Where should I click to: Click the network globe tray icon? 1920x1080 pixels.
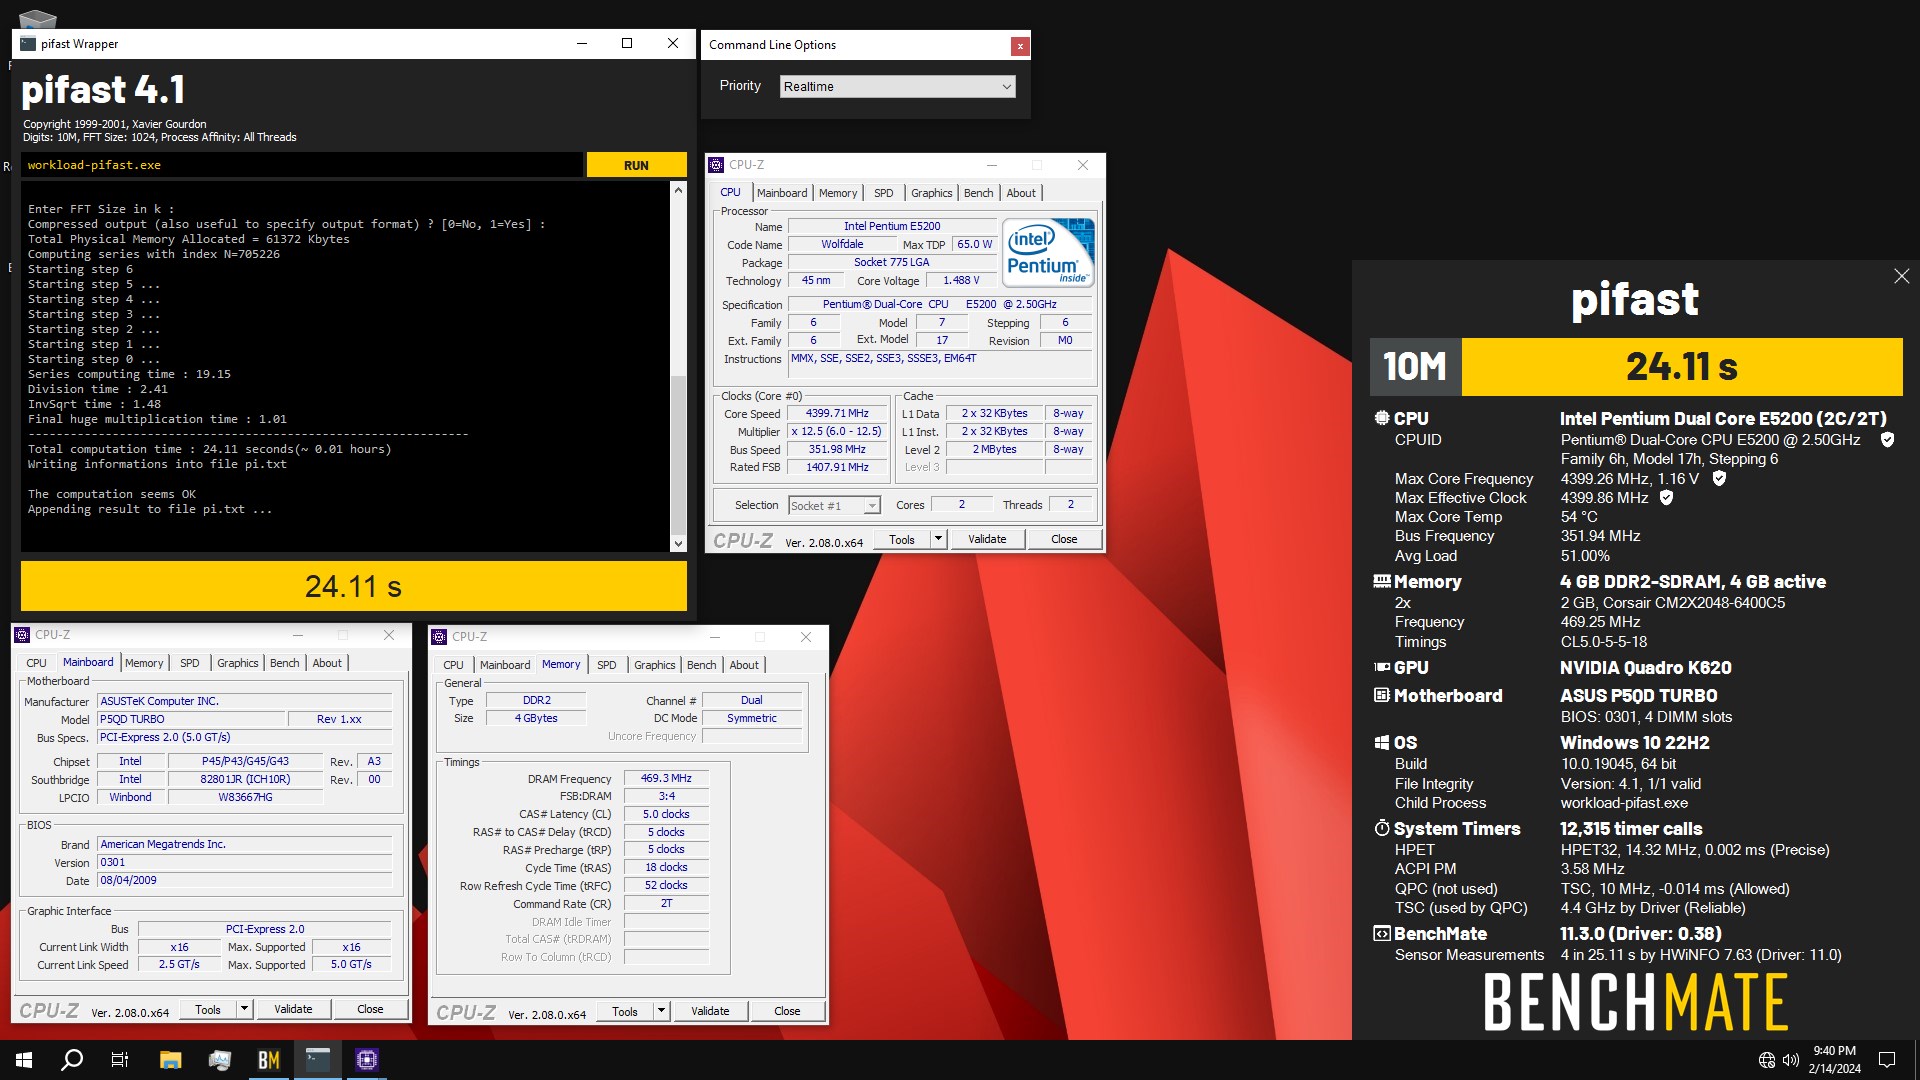(1767, 1060)
